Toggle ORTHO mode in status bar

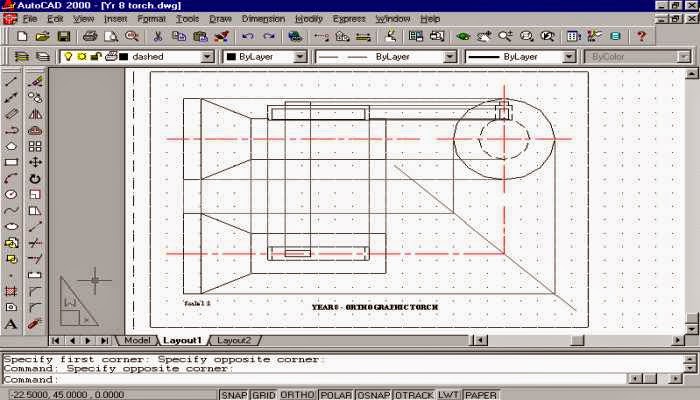[297, 395]
